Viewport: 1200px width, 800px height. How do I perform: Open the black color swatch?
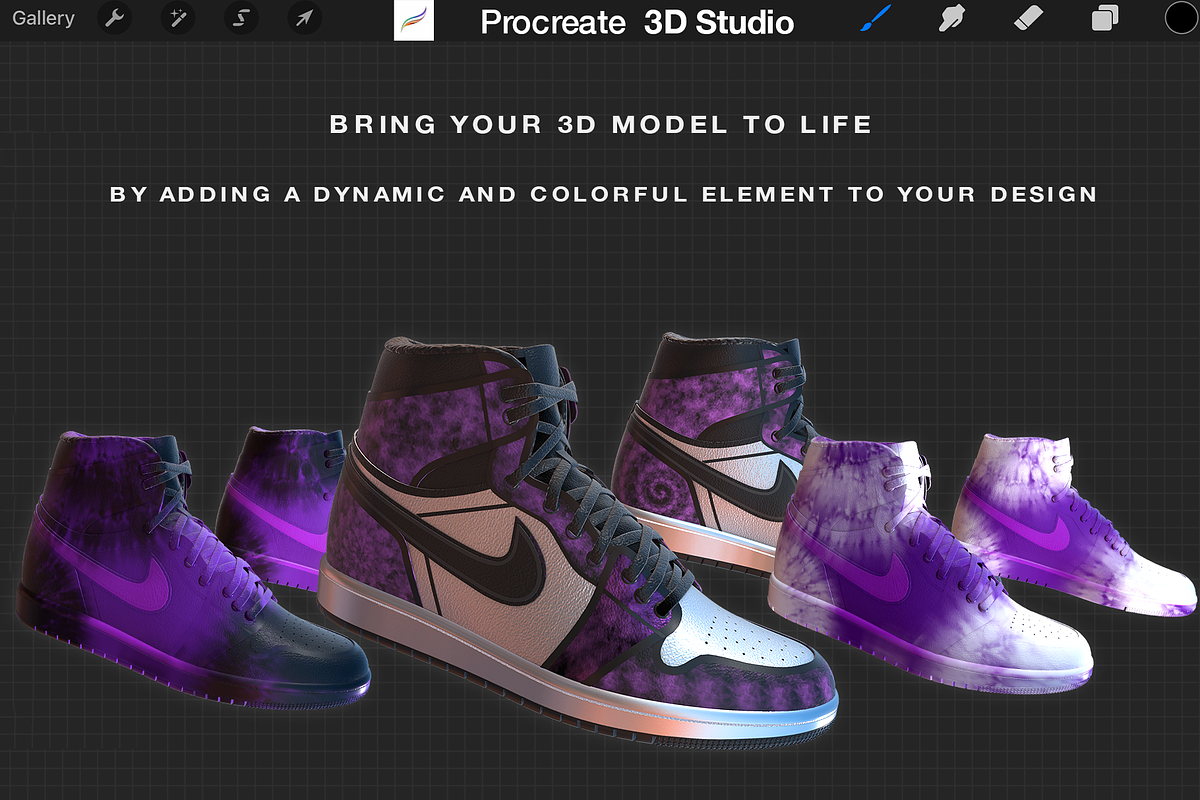pyautogui.click(x=1180, y=19)
